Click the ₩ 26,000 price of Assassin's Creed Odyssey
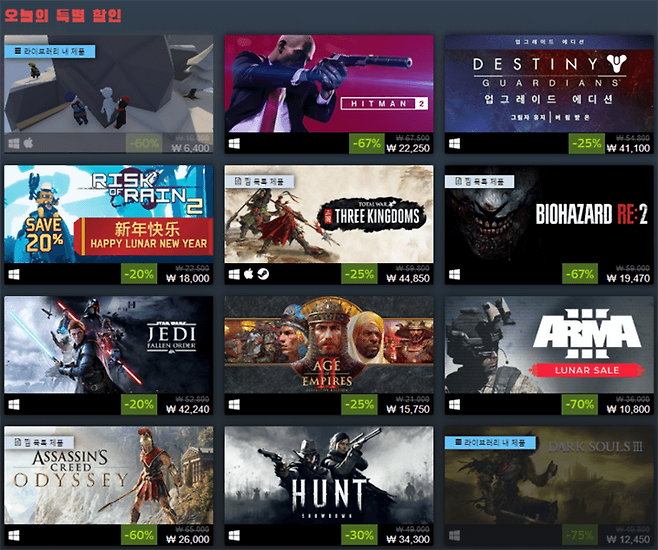658x550 pixels. (188, 540)
